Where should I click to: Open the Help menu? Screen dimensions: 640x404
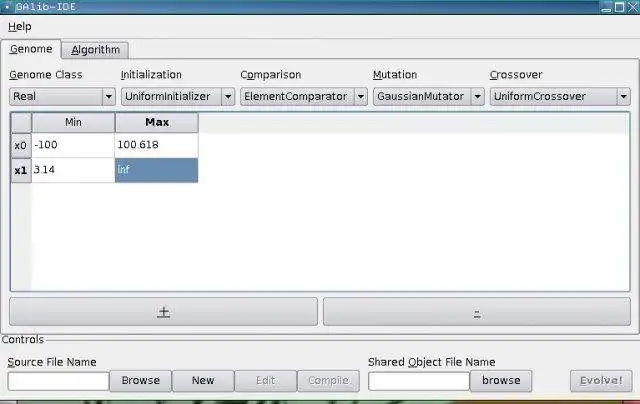pos(20,27)
